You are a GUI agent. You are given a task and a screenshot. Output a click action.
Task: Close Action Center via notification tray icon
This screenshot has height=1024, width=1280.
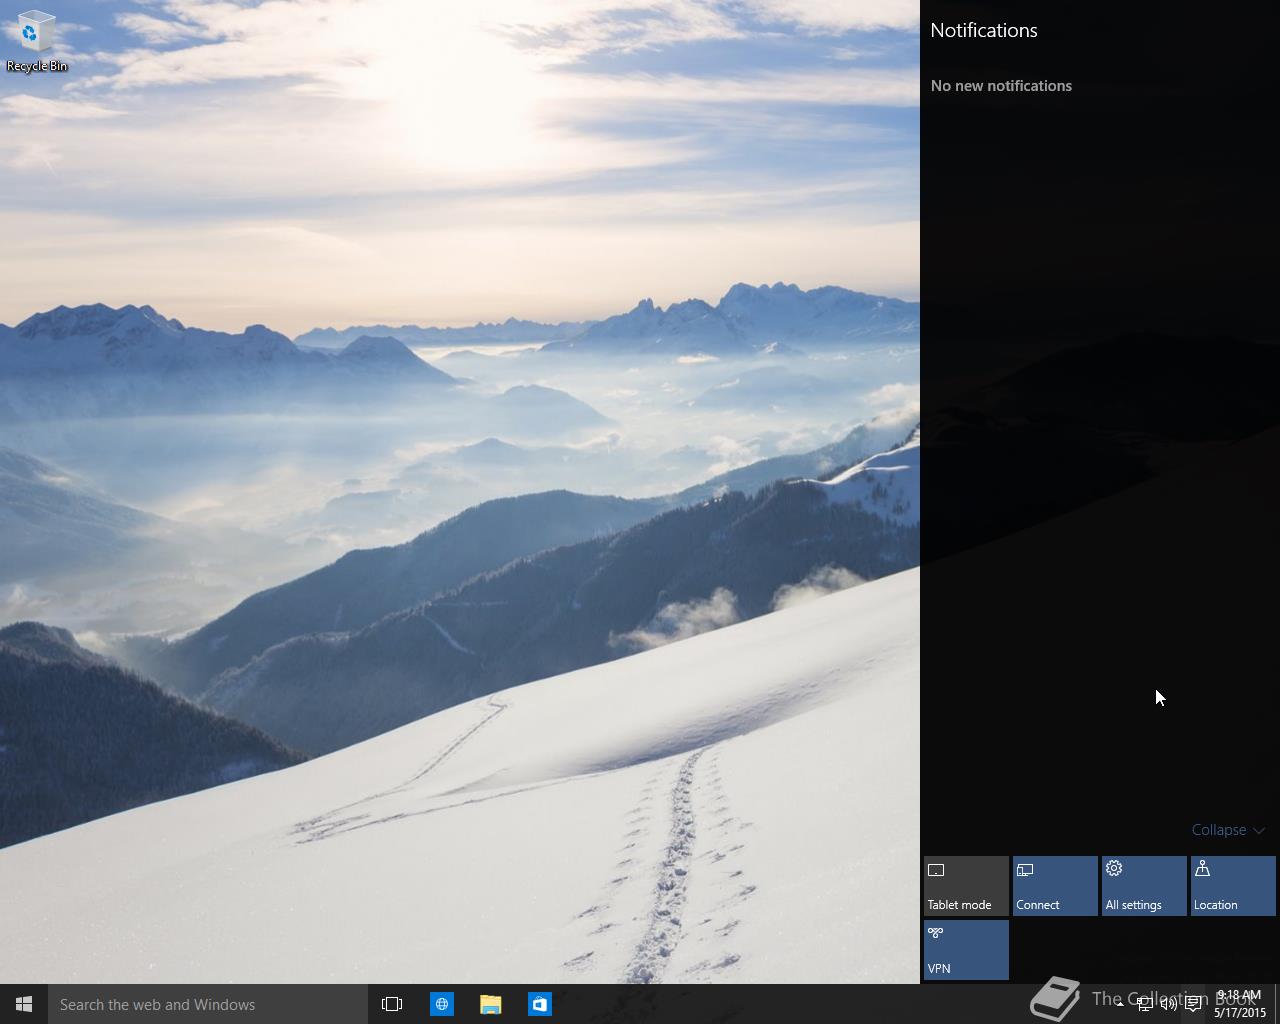coord(1193,1004)
